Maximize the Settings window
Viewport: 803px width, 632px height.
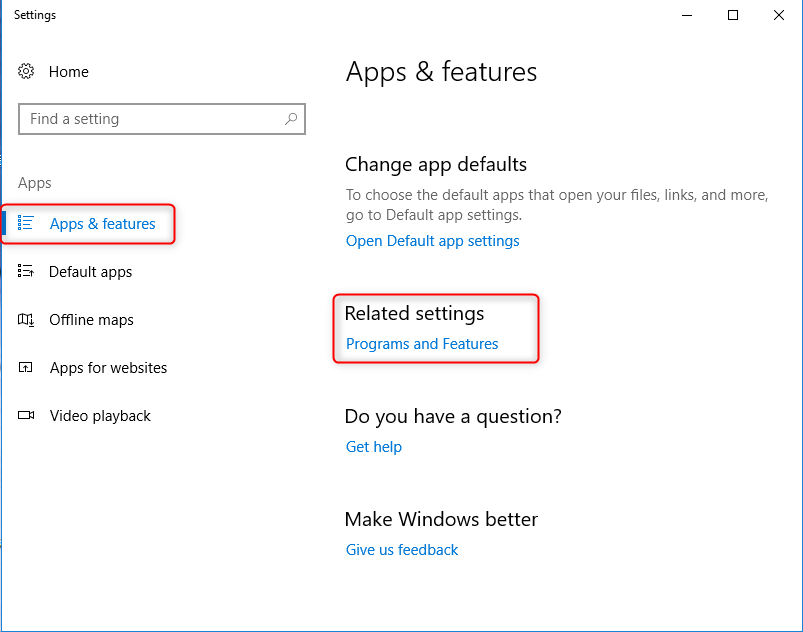click(x=733, y=15)
